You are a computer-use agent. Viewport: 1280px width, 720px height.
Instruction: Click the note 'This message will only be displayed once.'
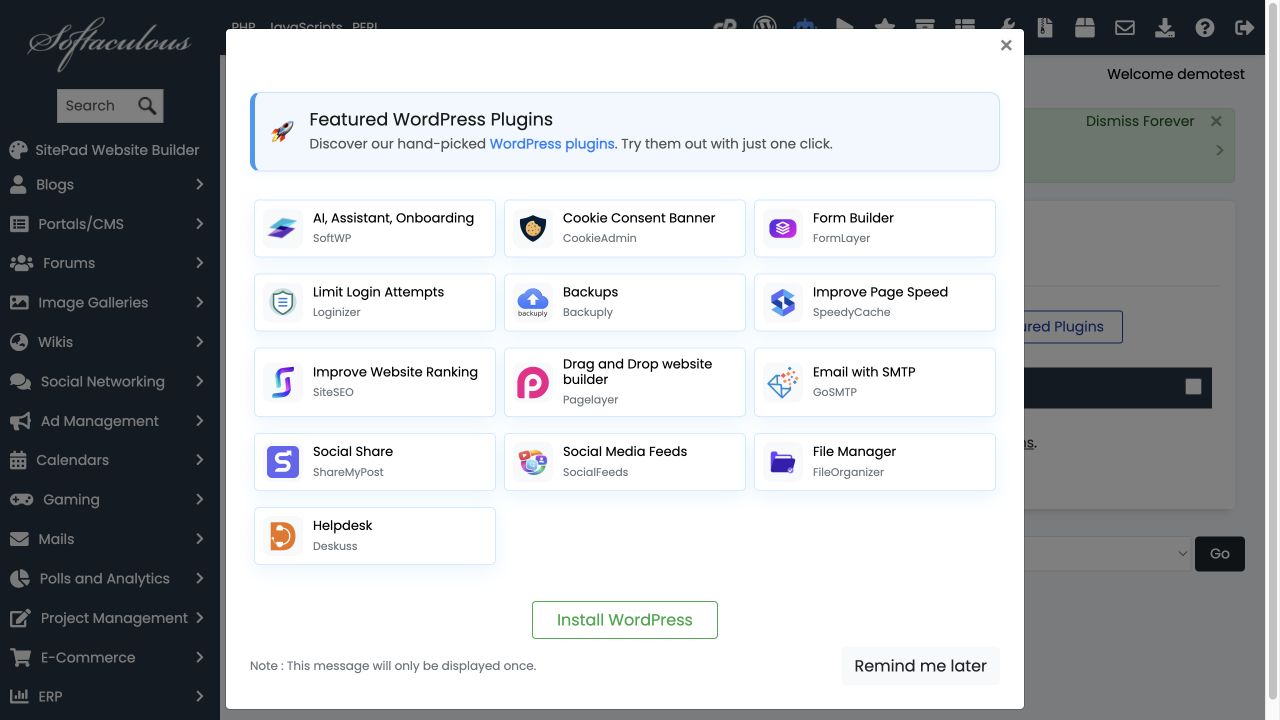point(412,666)
